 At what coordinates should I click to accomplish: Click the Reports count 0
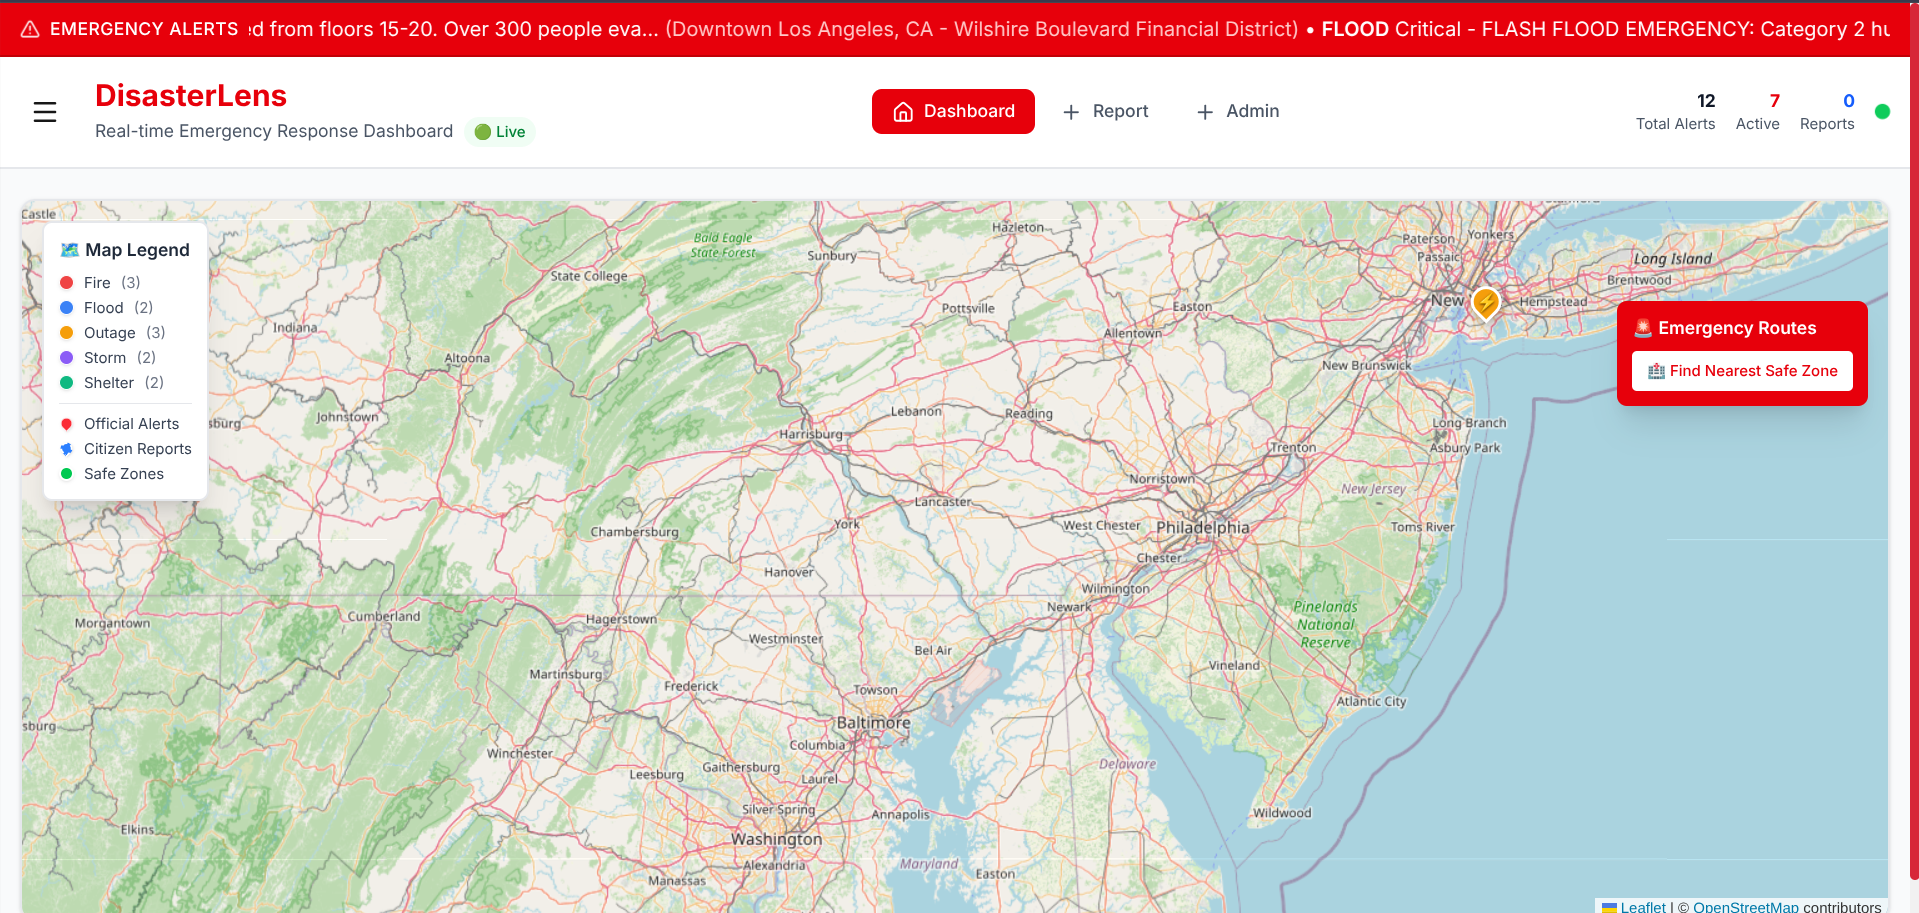(x=1849, y=101)
